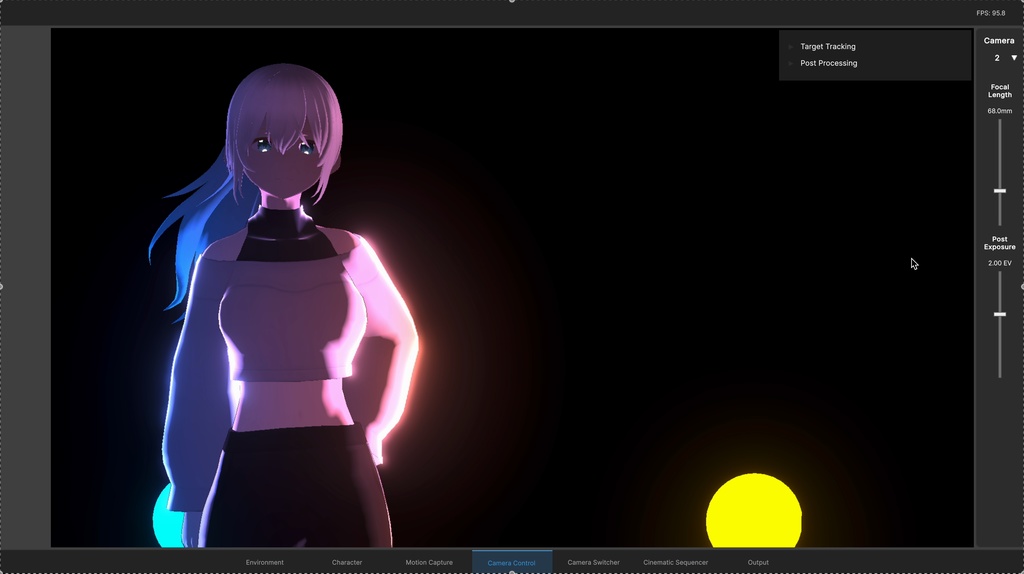The width and height of the screenshot is (1024, 574).
Task: Go to the Cinematic Sequencer tab
Action: tap(675, 562)
